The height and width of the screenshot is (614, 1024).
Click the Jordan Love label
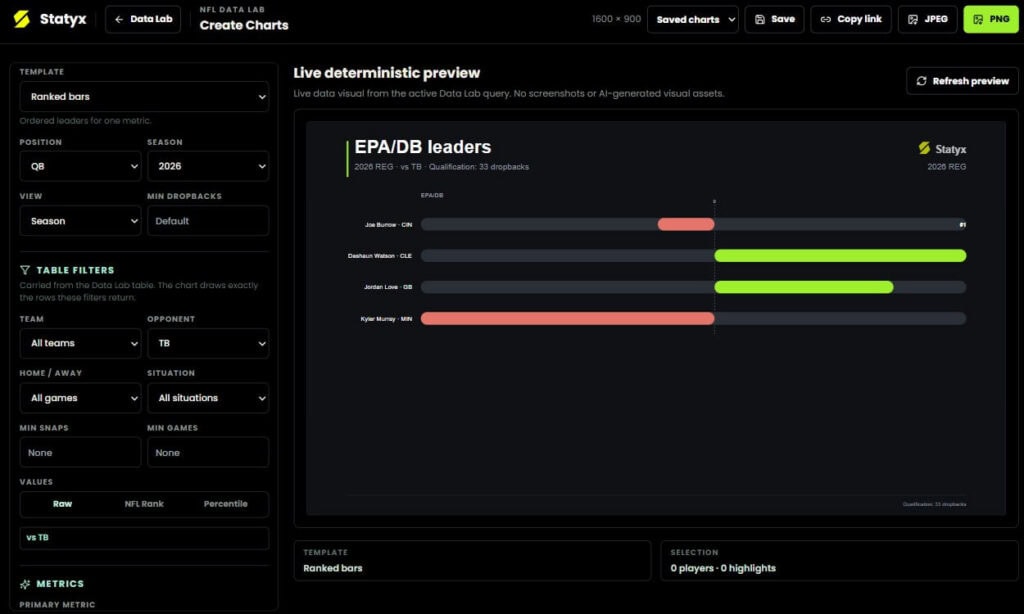click(388, 287)
